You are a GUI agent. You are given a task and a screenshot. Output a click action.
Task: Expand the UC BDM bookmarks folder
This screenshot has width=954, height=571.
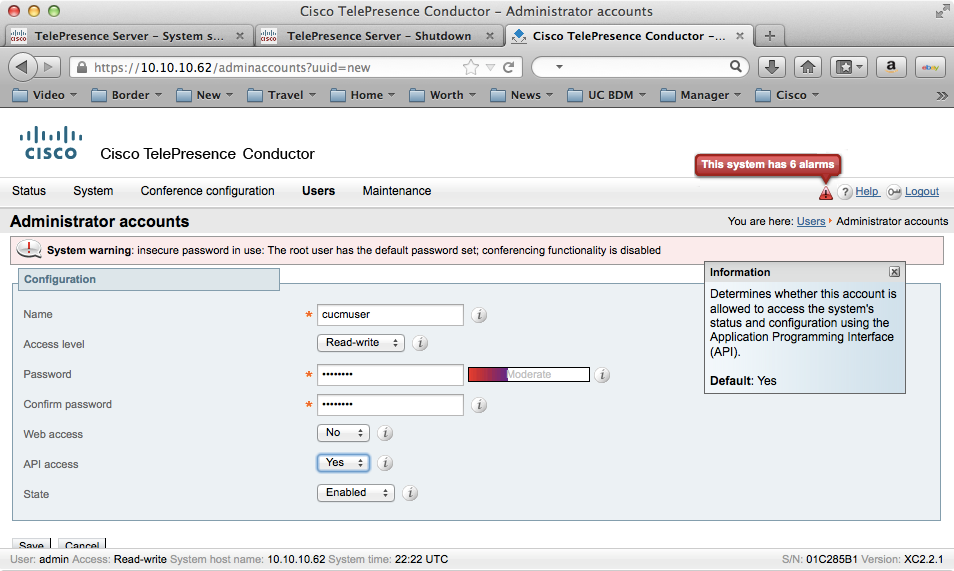[x=607, y=95]
